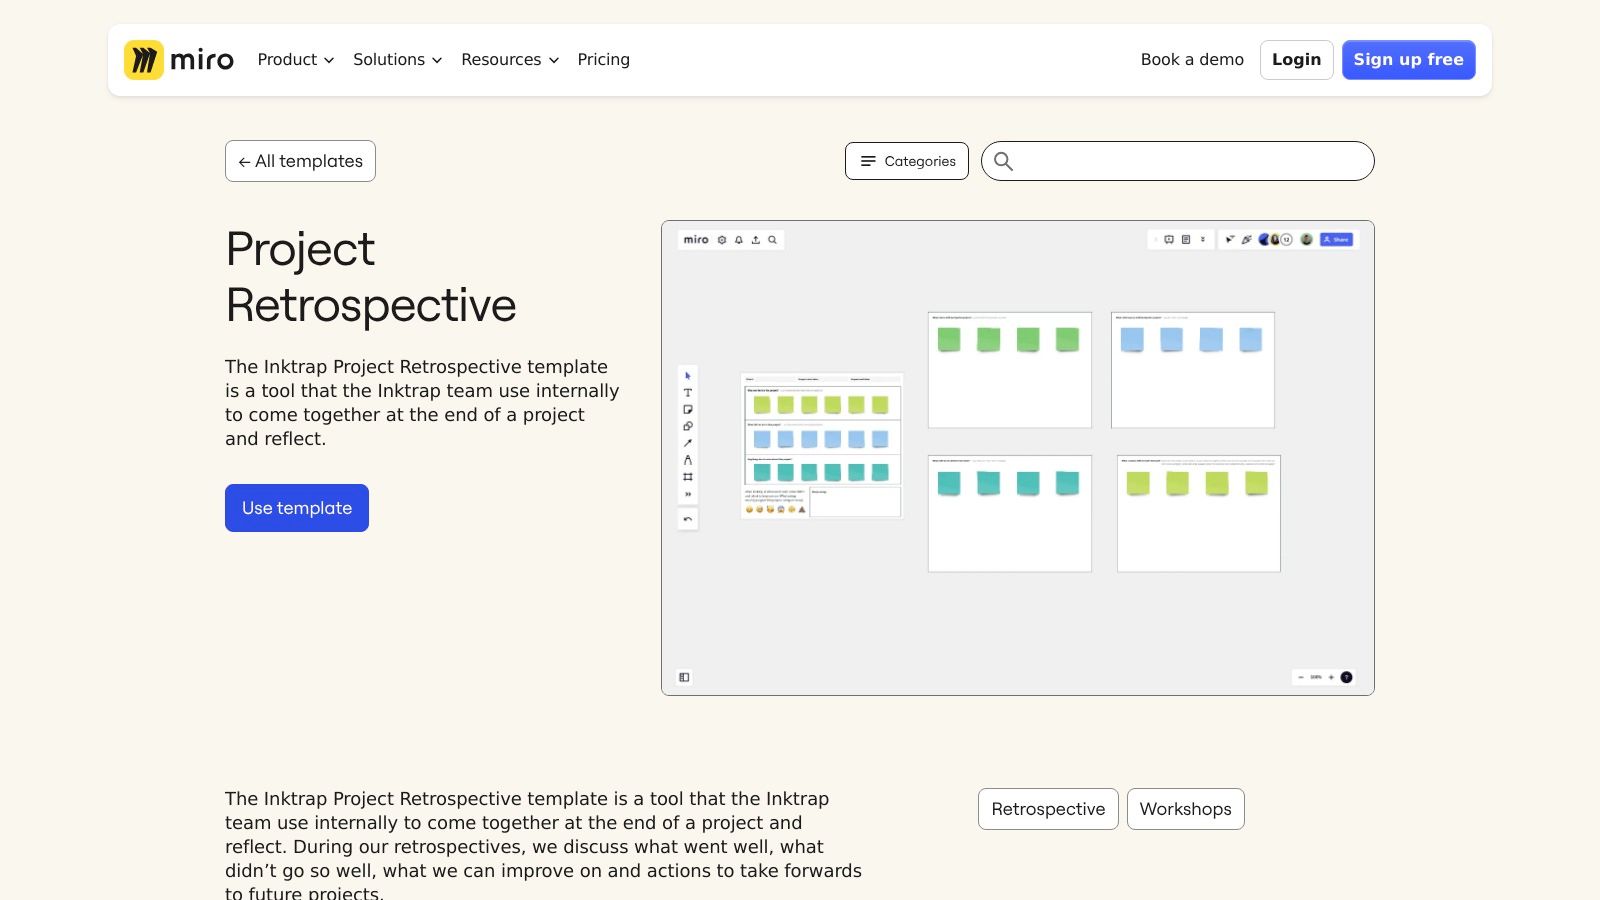Click the help circle in preview
This screenshot has width=1600, height=900.
pos(1347,677)
